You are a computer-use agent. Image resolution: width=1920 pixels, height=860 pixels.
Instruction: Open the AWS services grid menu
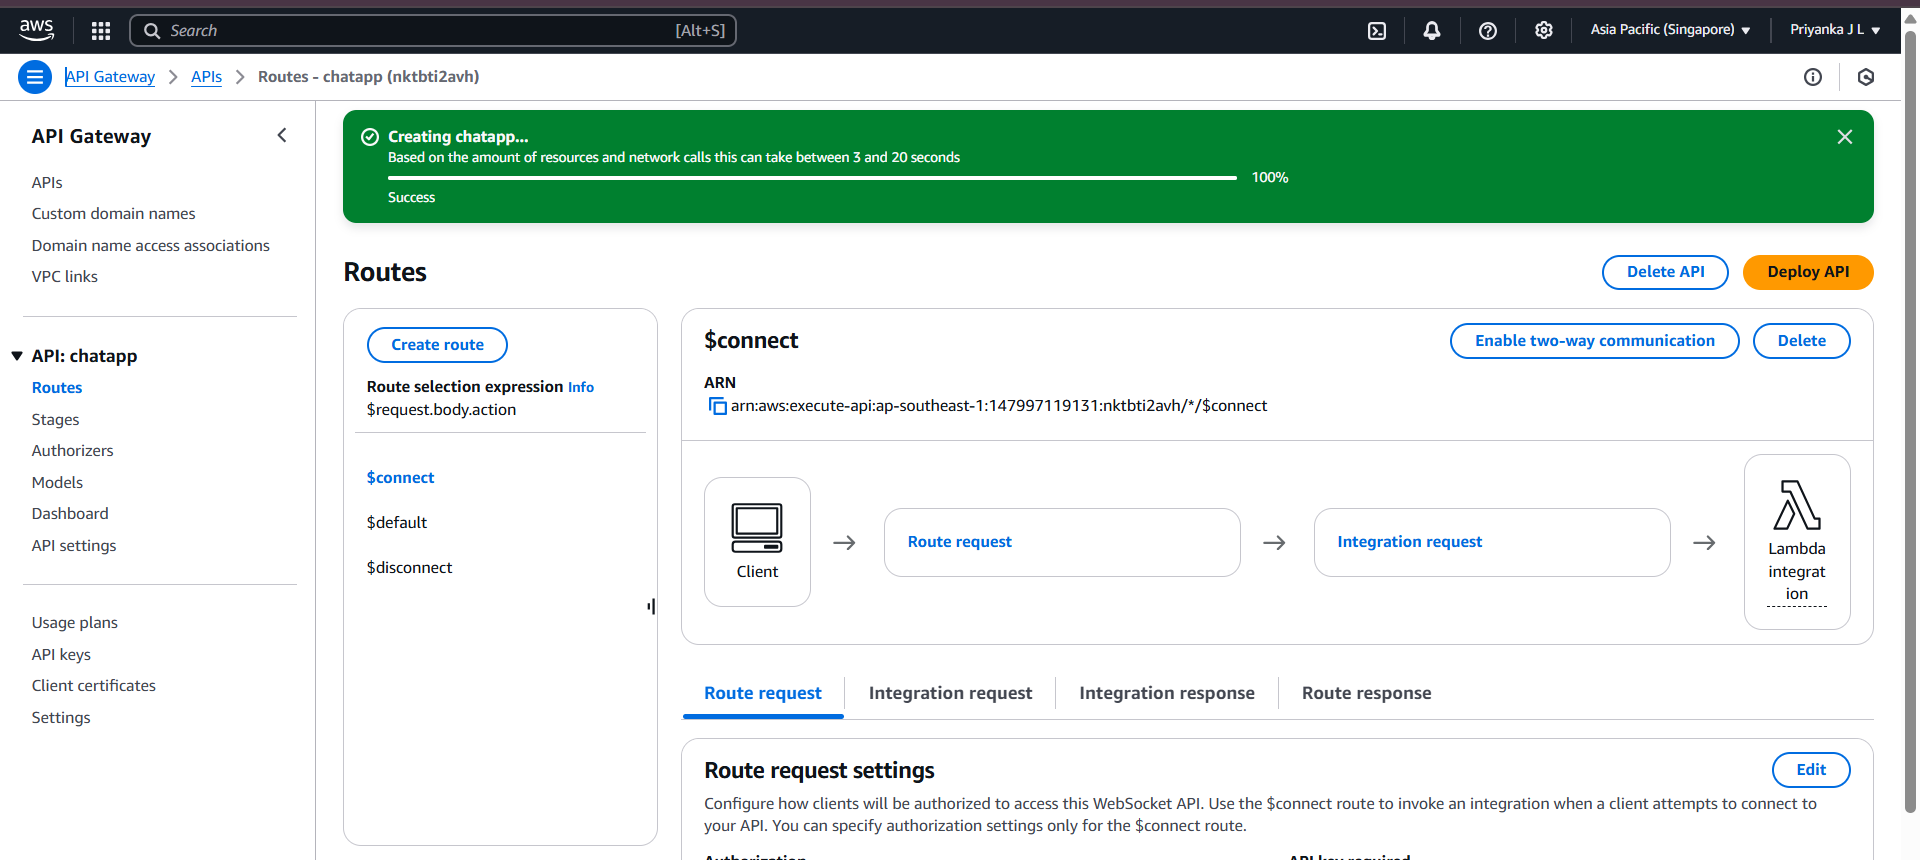[100, 31]
